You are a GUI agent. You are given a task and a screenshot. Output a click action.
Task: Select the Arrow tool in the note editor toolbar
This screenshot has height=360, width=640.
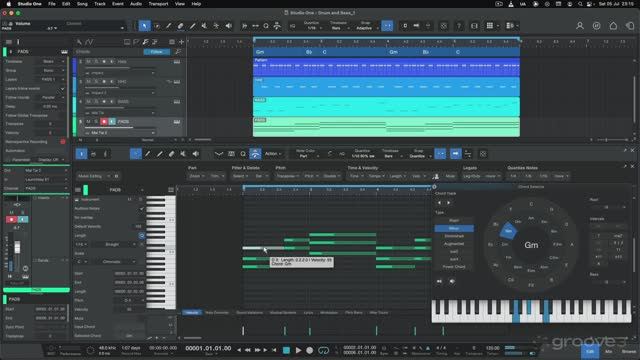pyautogui.click(x=136, y=154)
